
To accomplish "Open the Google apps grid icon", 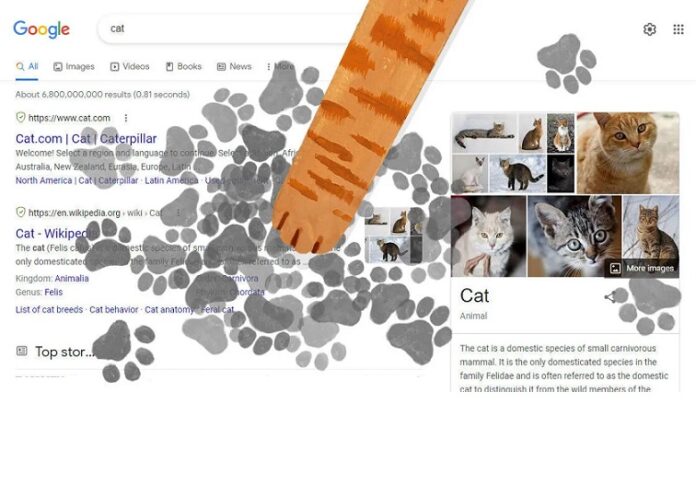I will tap(678, 29).
